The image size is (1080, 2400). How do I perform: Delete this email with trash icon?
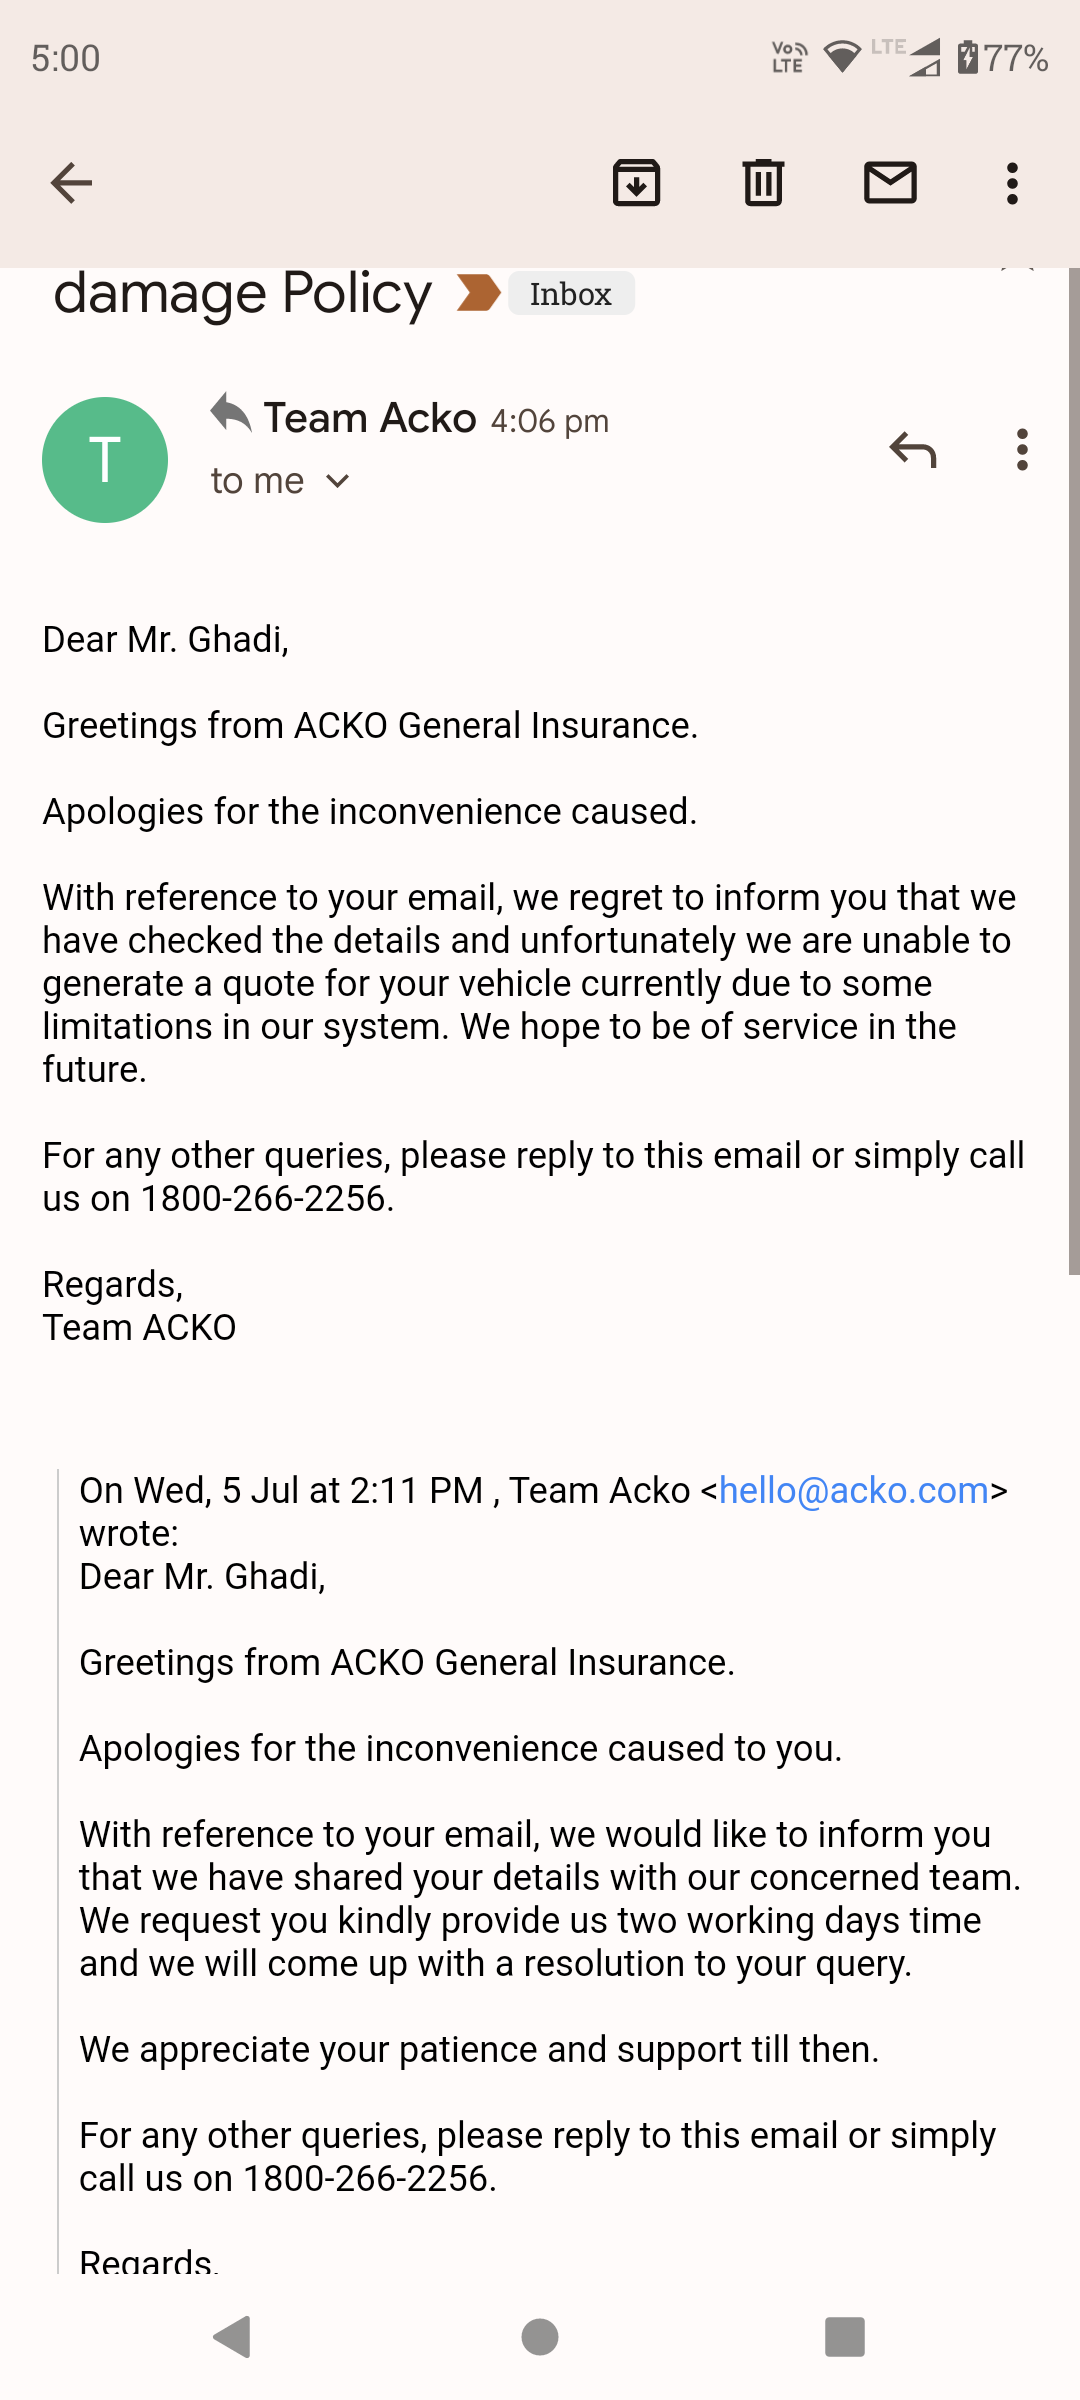click(763, 183)
